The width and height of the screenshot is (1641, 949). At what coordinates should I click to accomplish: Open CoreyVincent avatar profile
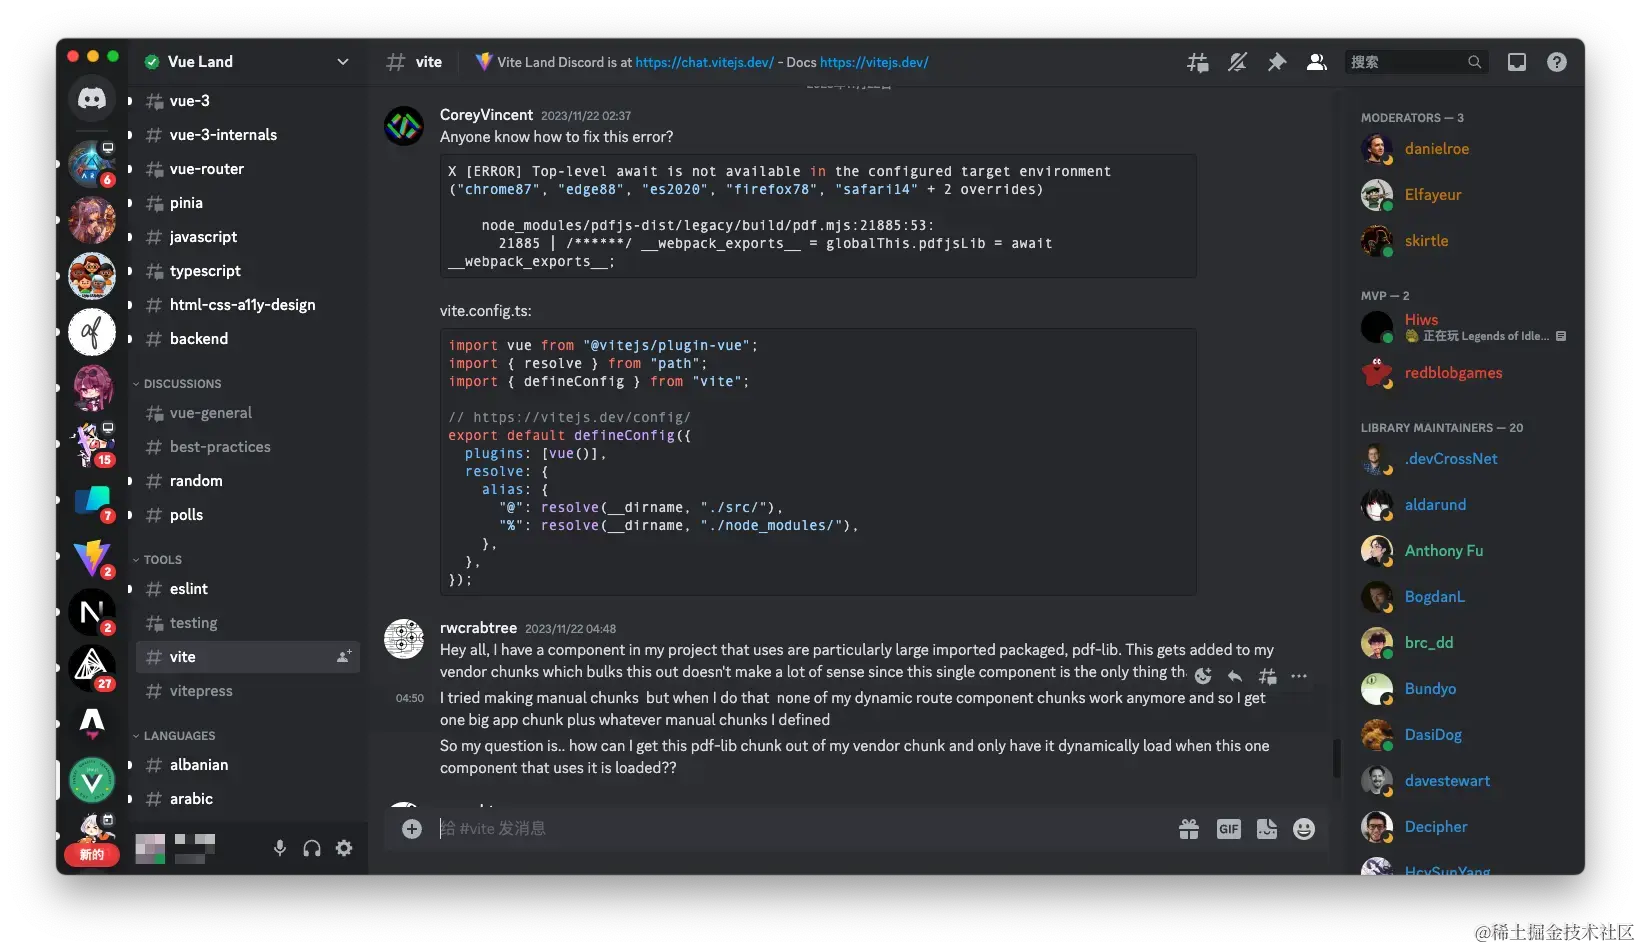tap(404, 126)
